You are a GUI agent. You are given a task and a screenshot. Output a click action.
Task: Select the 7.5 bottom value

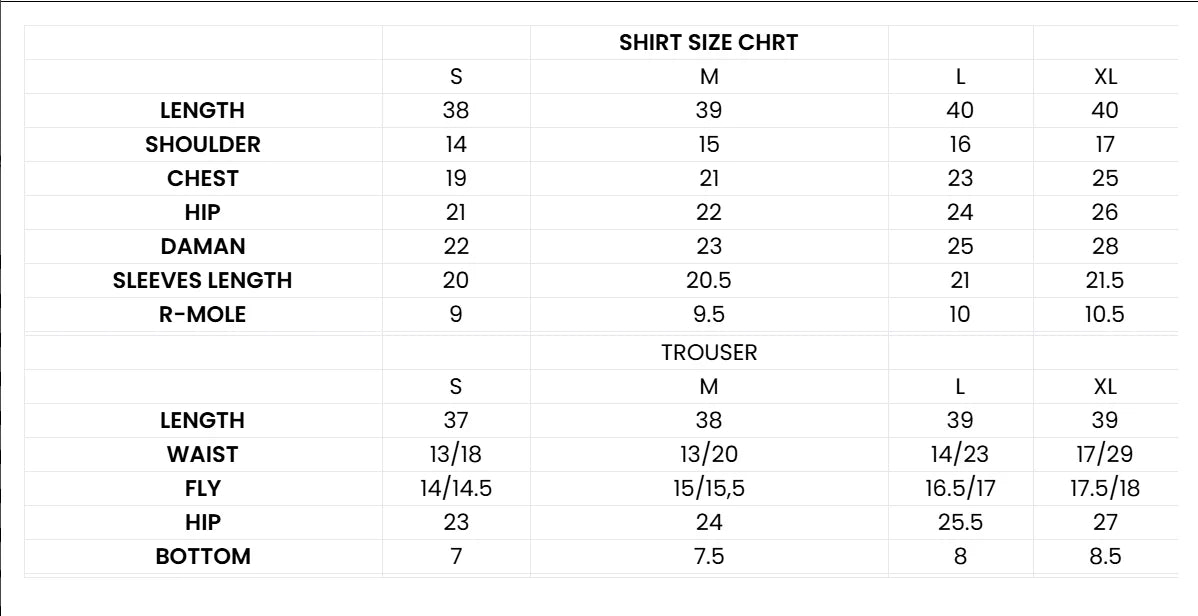click(708, 557)
